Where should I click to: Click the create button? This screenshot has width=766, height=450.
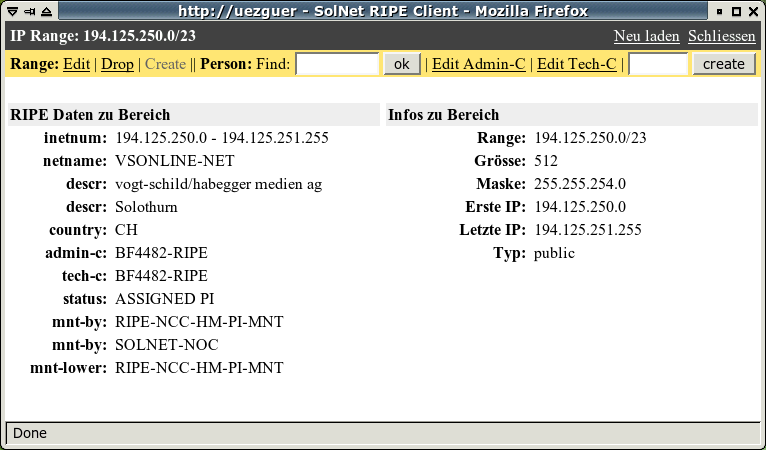coord(723,64)
